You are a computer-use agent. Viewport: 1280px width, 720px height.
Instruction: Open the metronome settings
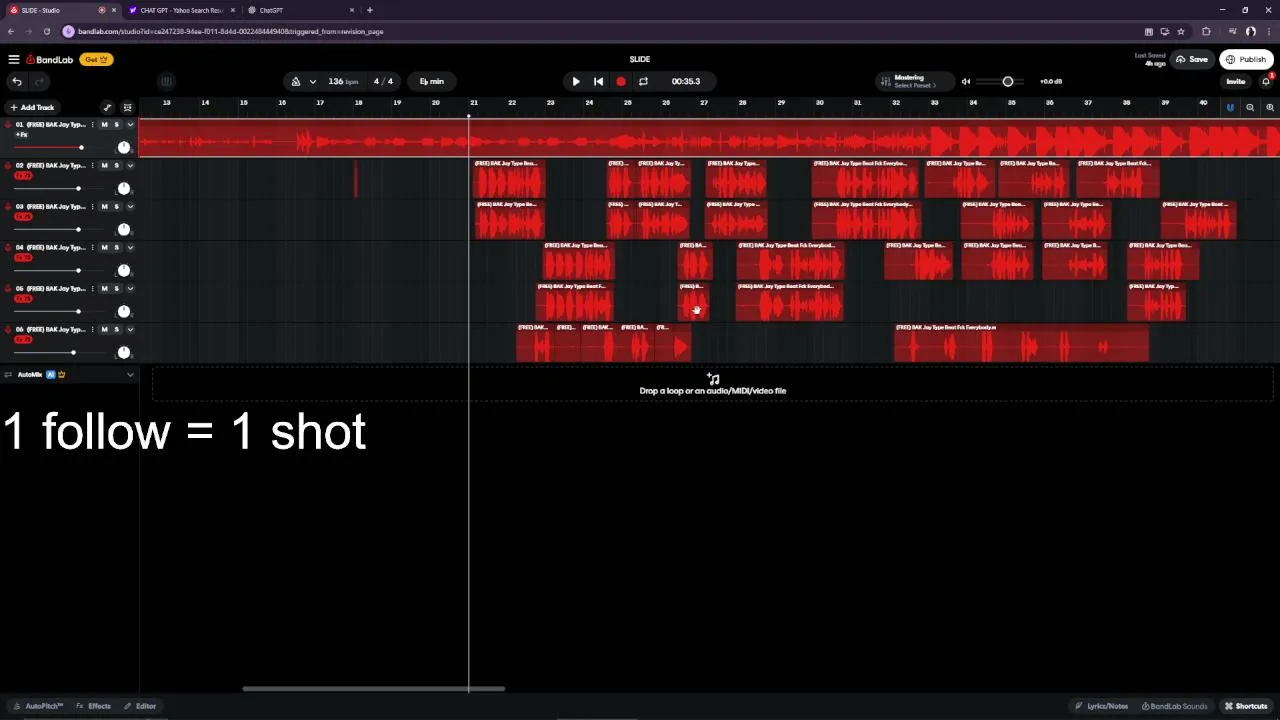pos(296,82)
